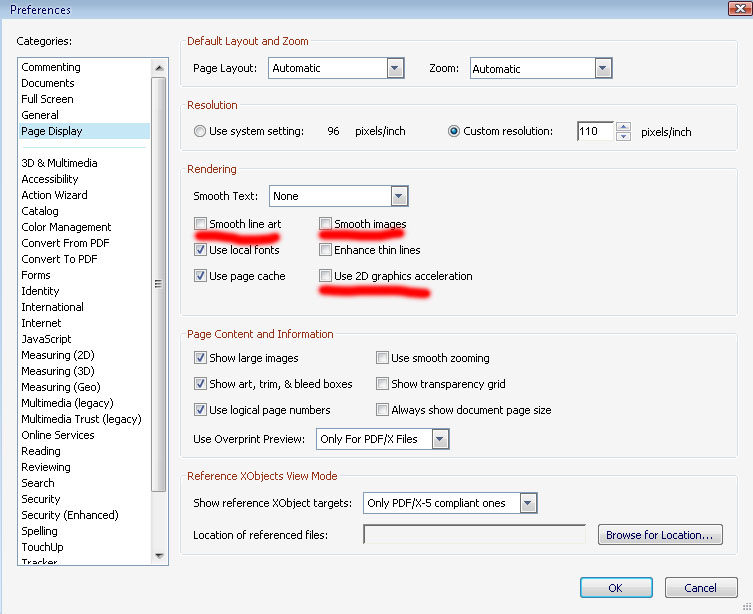The height and width of the screenshot is (614, 753).
Task: Select Measuring (Geo) category
Action: (x=61, y=387)
